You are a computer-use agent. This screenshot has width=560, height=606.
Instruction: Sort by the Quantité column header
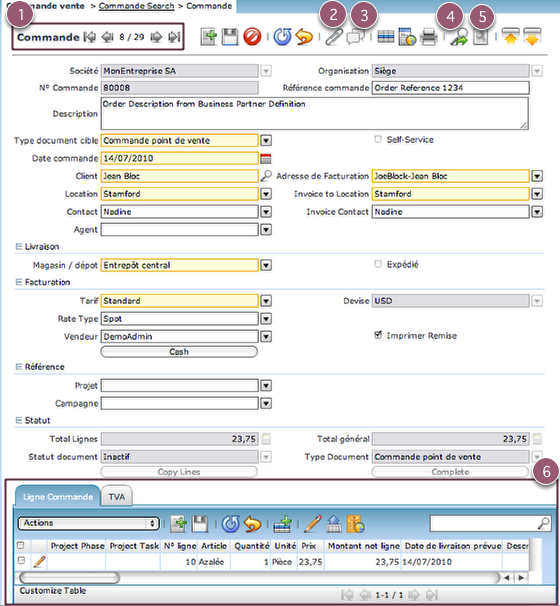point(252,546)
